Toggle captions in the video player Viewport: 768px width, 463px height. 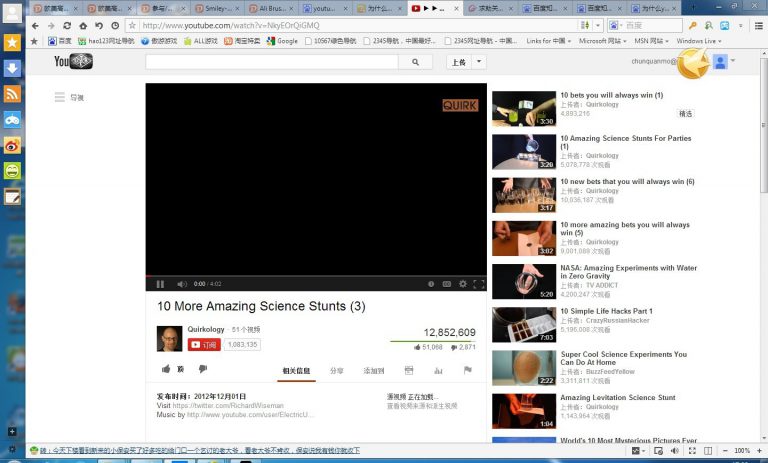coord(446,284)
